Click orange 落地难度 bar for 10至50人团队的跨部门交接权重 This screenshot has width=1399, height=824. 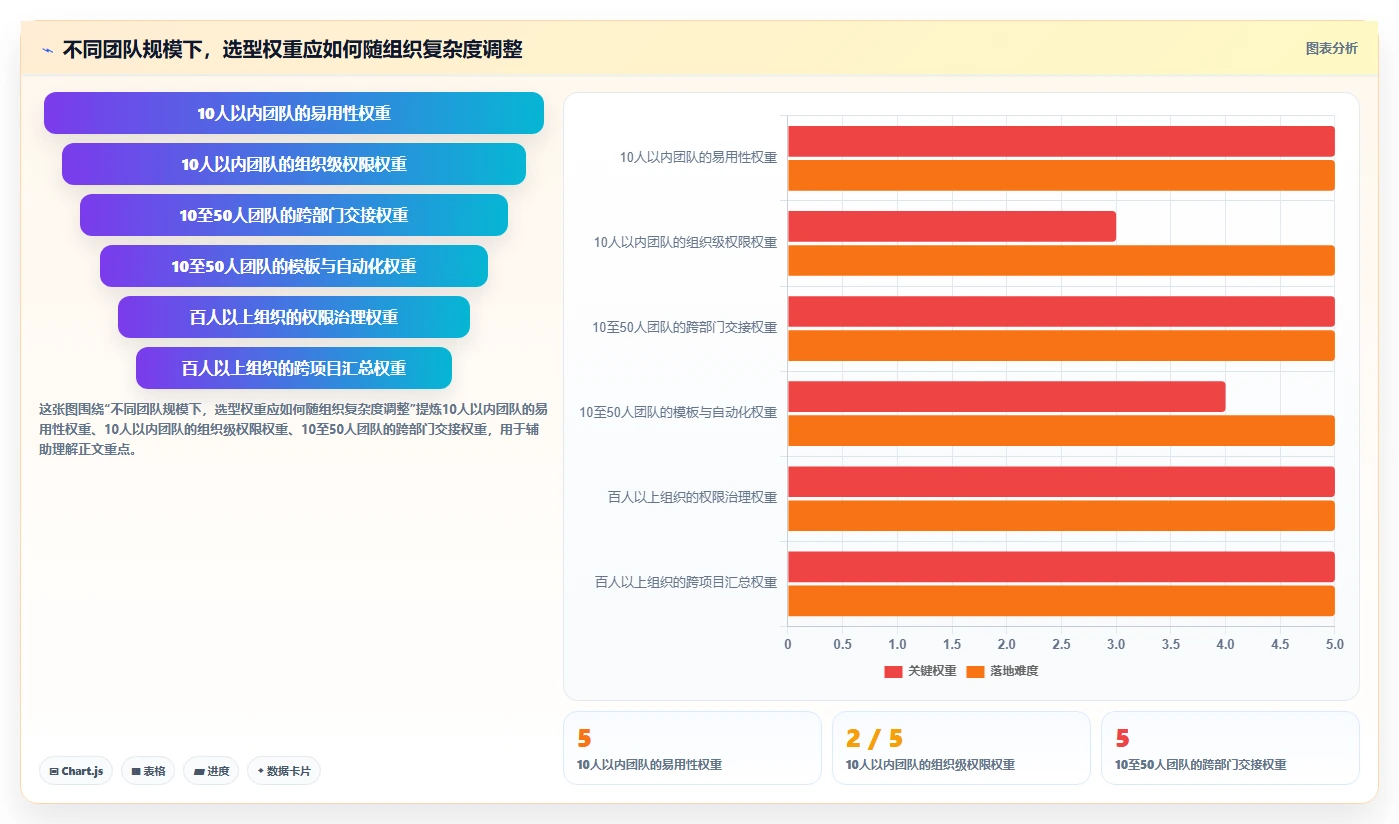click(1061, 345)
